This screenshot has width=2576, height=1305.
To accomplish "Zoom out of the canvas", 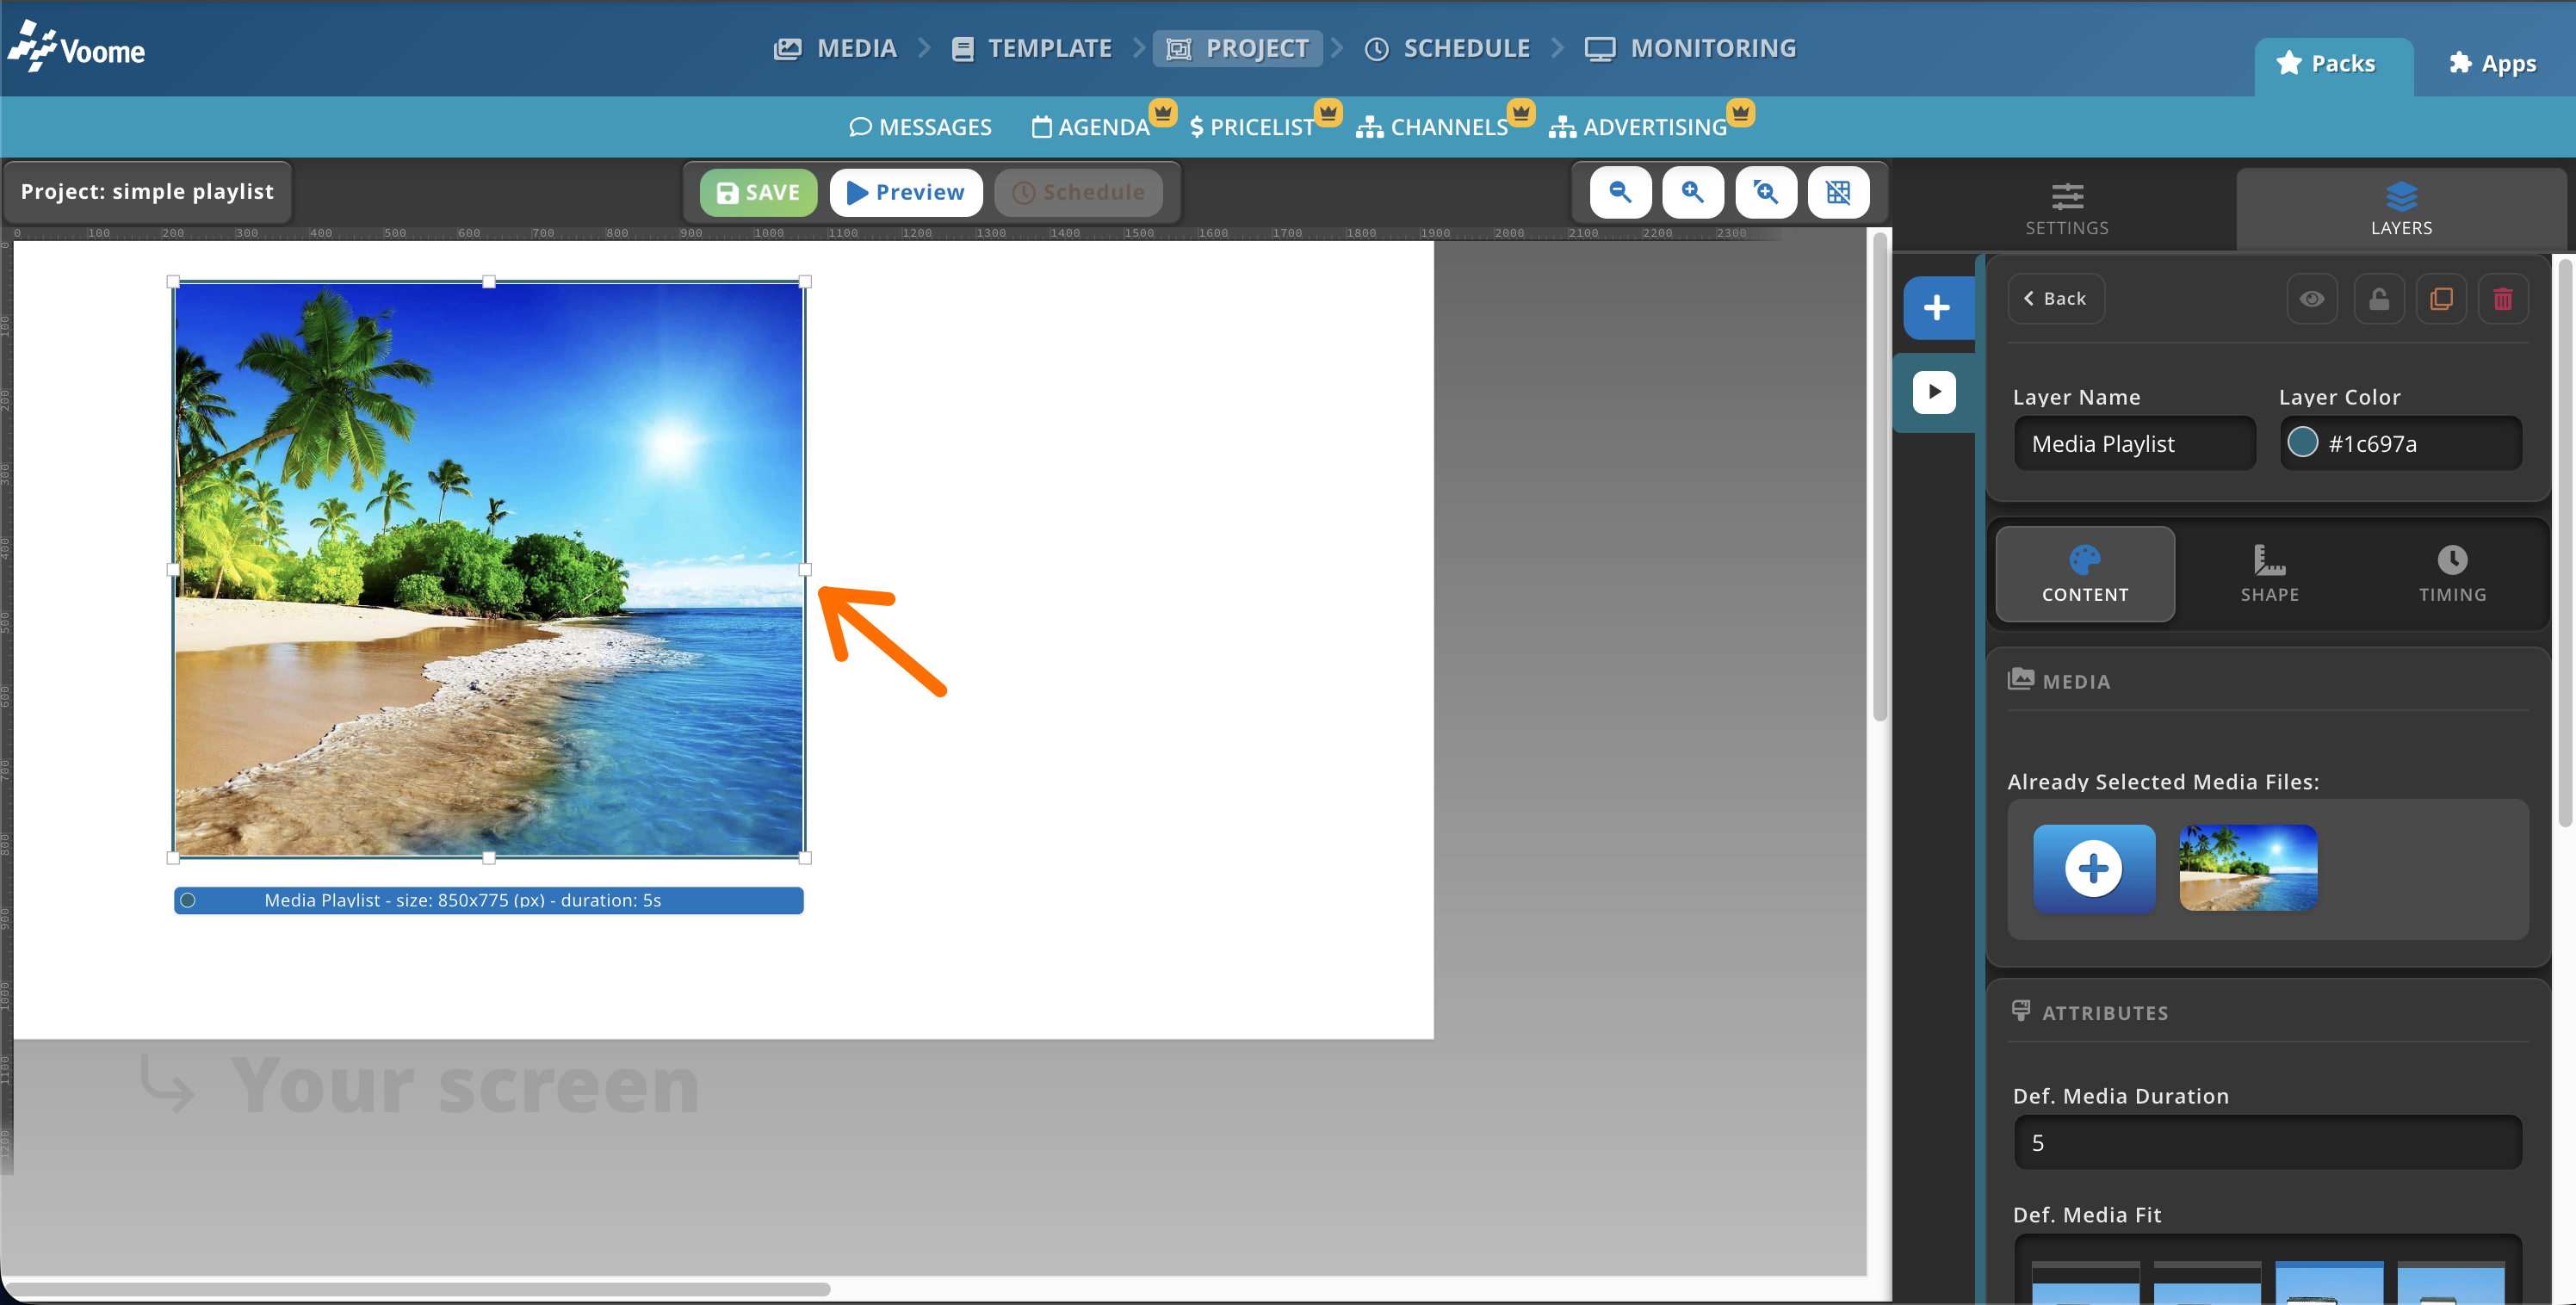I will pyautogui.click(x=1620, y=192).
